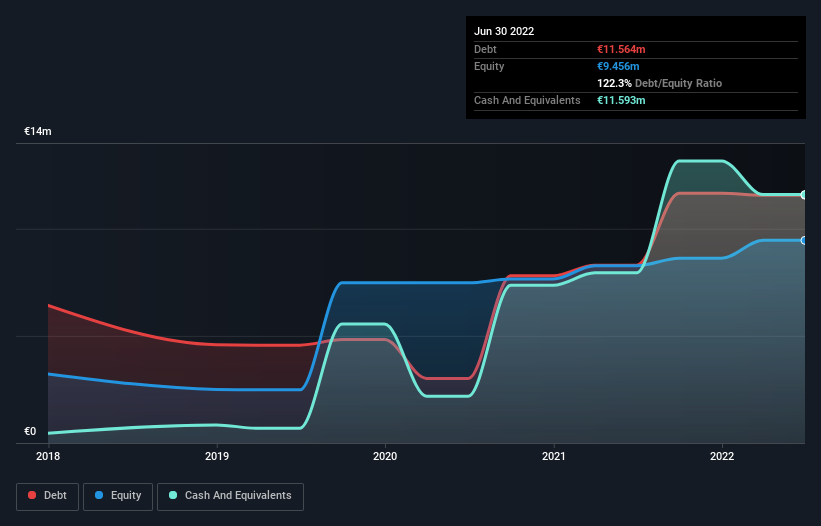Click the €11.593m cash value in tooltip
The image size is (821, 526).
point(621,100)
